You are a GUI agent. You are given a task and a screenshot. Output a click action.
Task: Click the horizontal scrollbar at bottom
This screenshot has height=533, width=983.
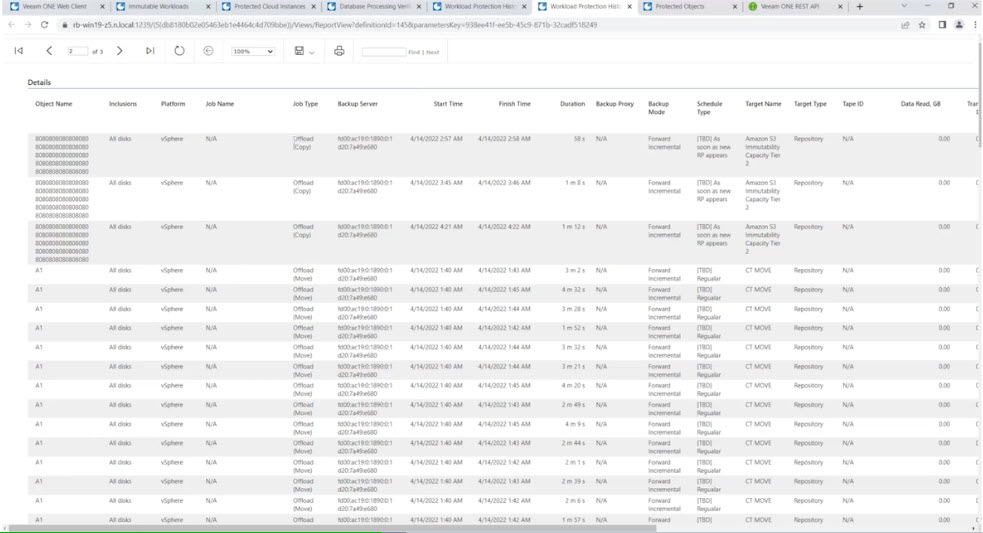click(332, 529)
